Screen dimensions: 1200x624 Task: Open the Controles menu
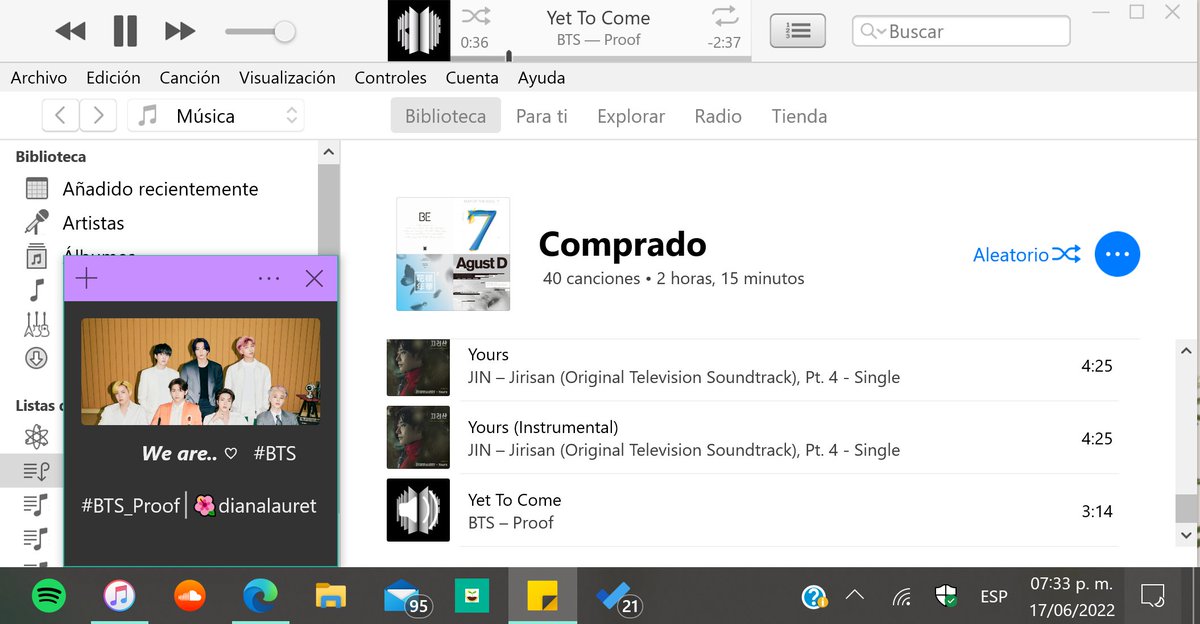[x=390, y=77]
